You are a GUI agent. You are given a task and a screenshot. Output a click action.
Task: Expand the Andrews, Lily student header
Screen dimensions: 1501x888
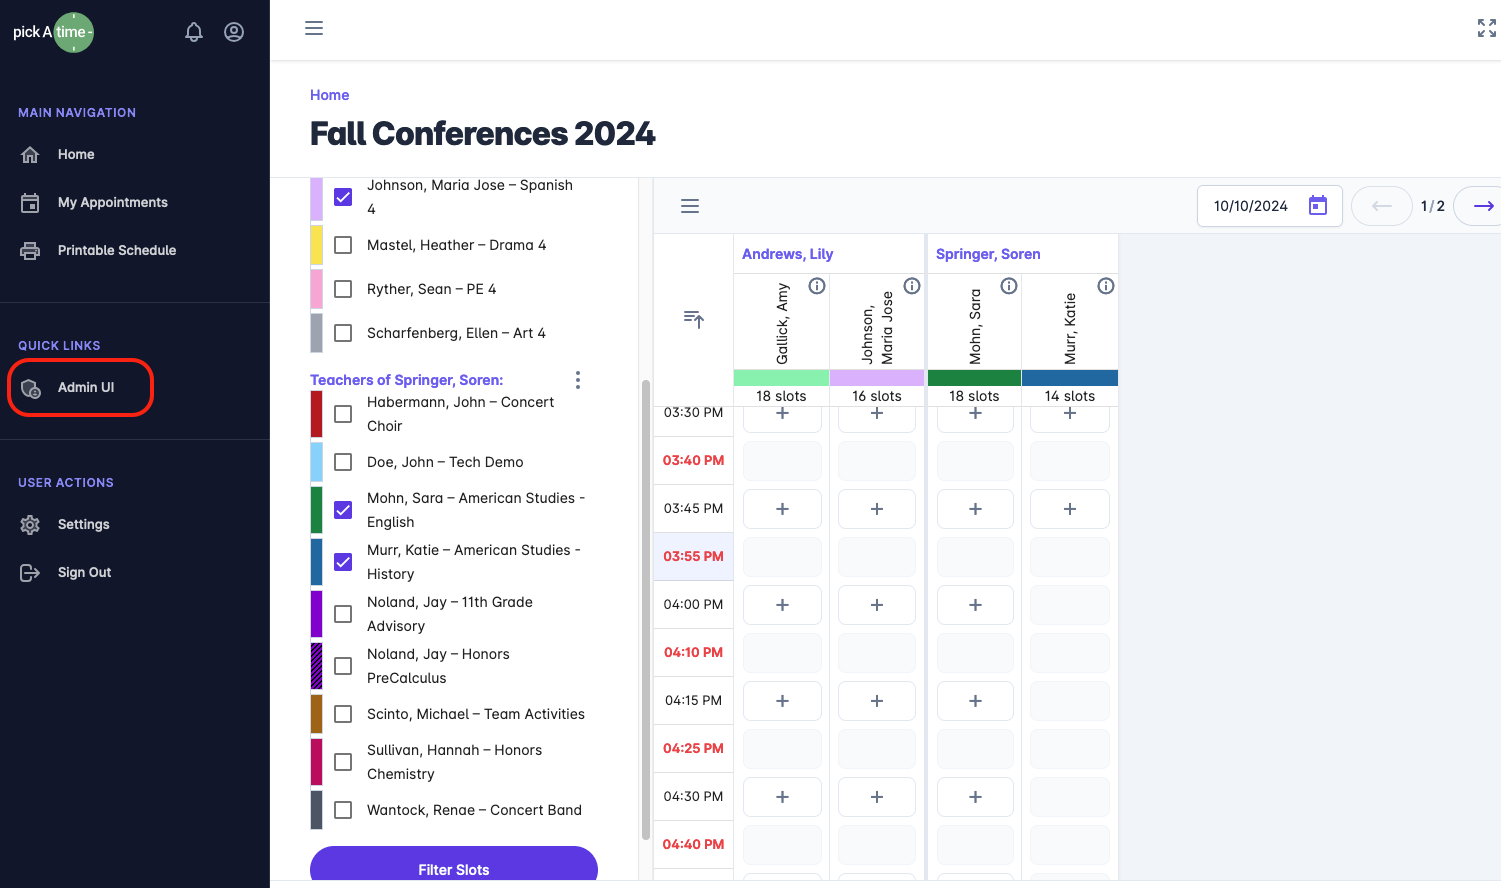tap(787, 254)
